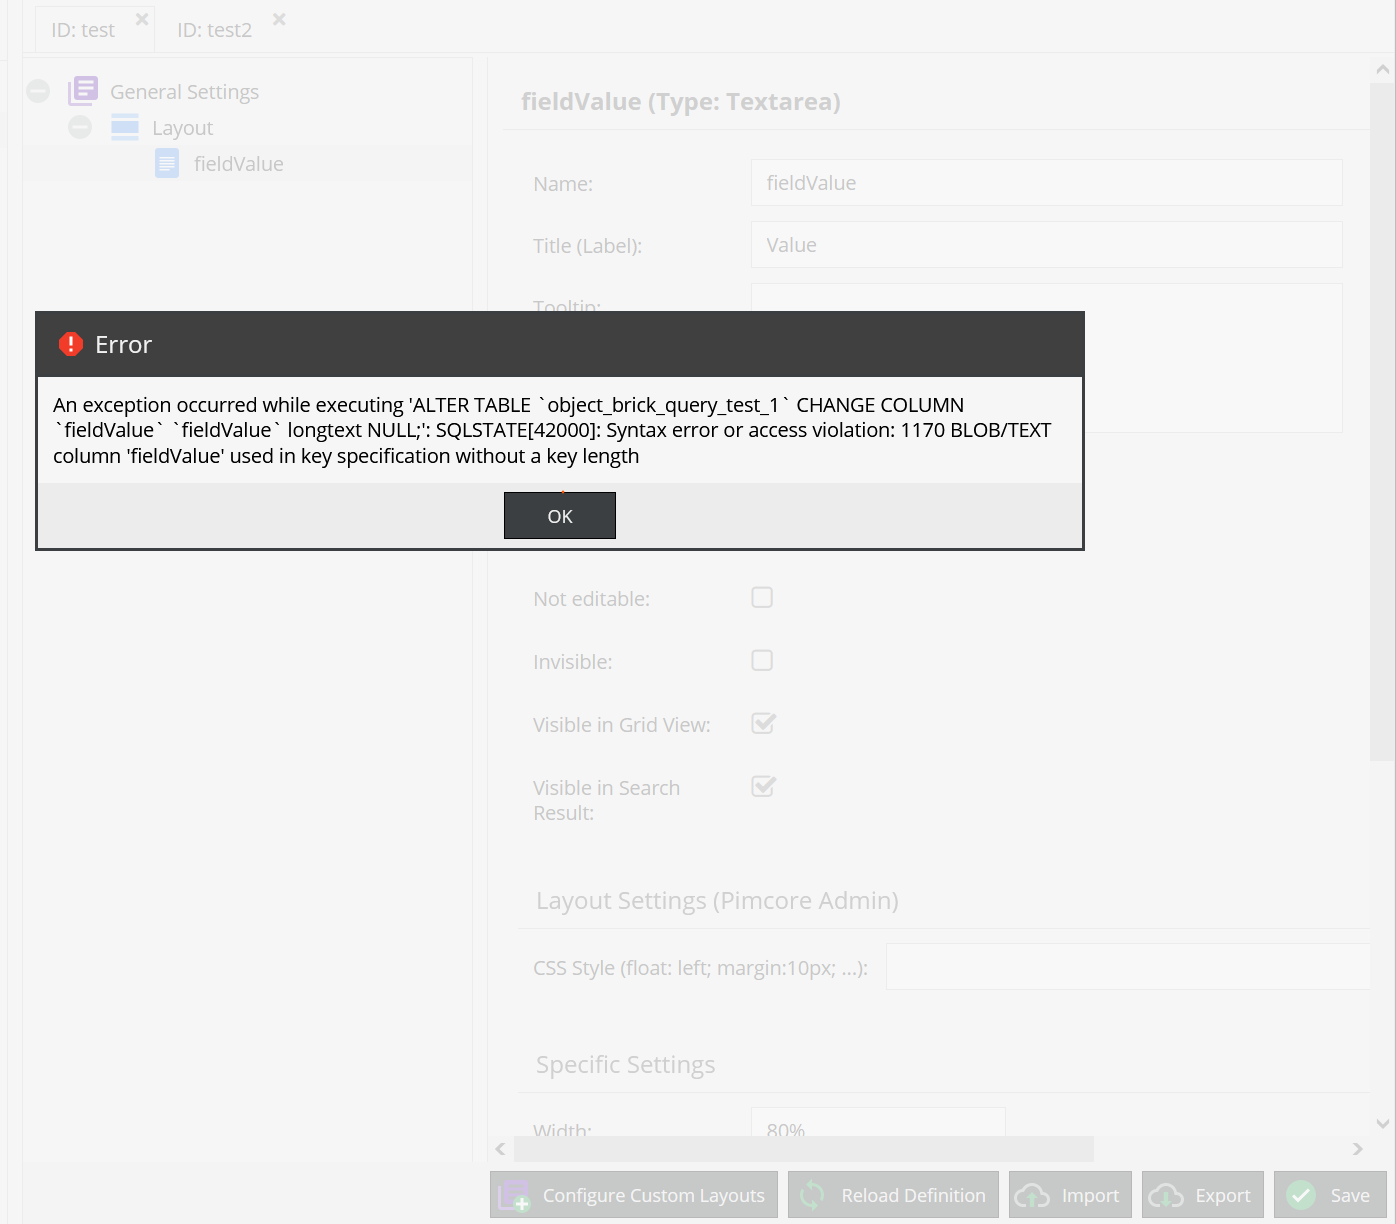Screen dimensions: 1396x1224
Task: Collapse the General Settings tree node
Action: [37, 90]
